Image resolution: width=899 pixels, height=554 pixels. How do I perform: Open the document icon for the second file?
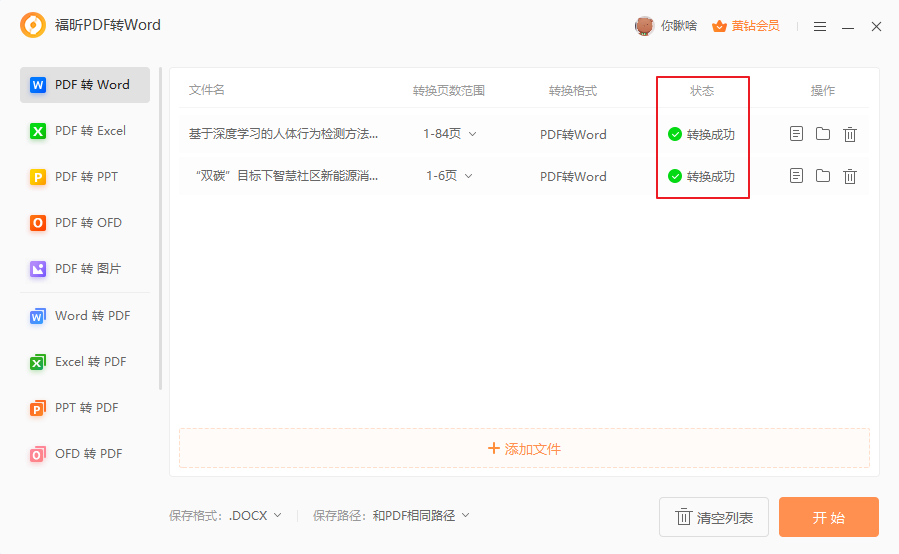[x=796, y=176]
